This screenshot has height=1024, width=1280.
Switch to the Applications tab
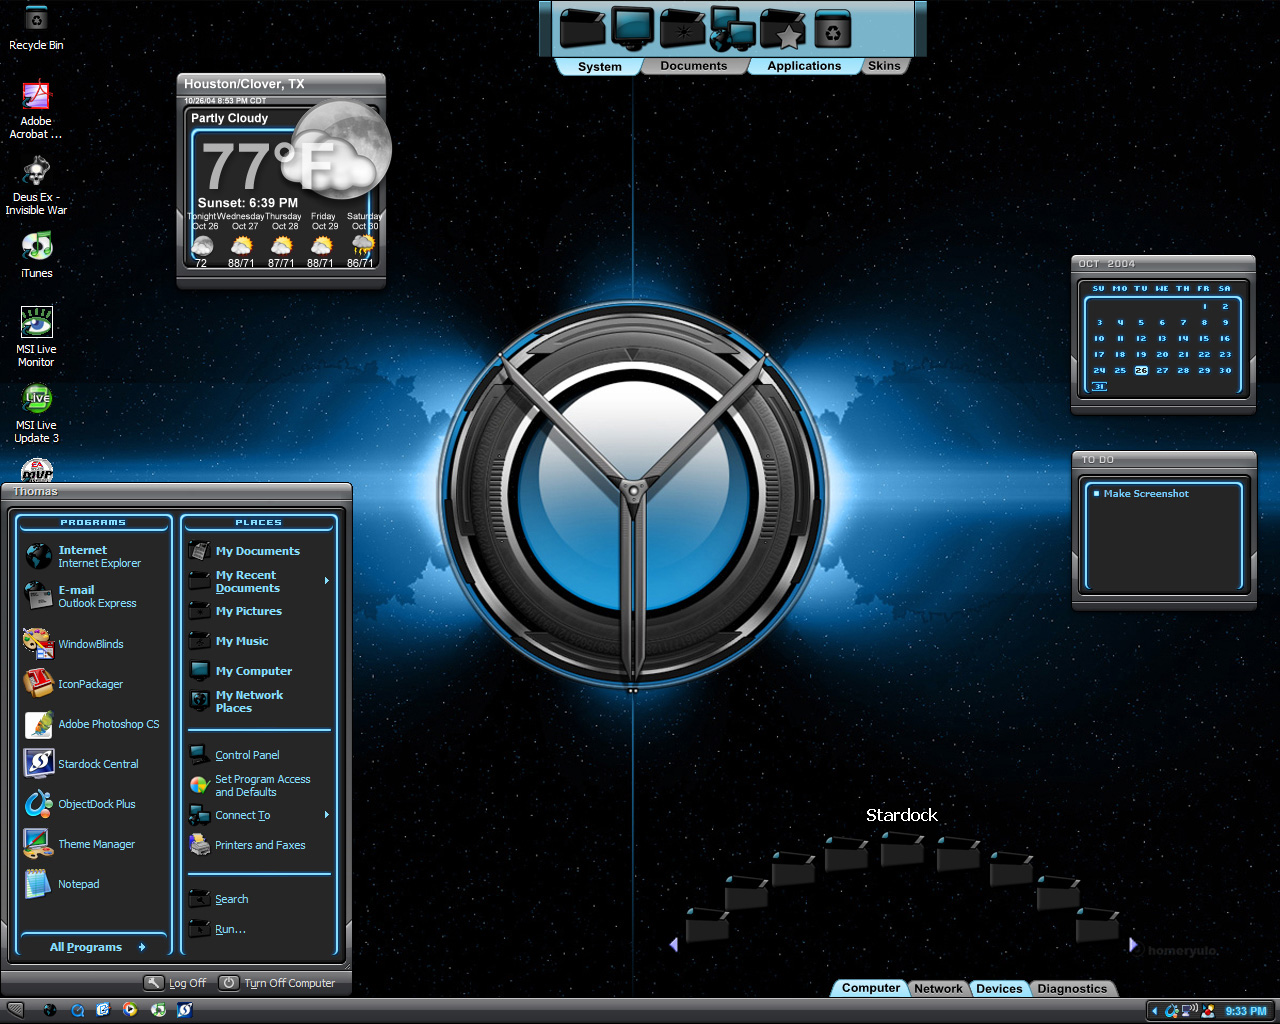pos(804,66)
